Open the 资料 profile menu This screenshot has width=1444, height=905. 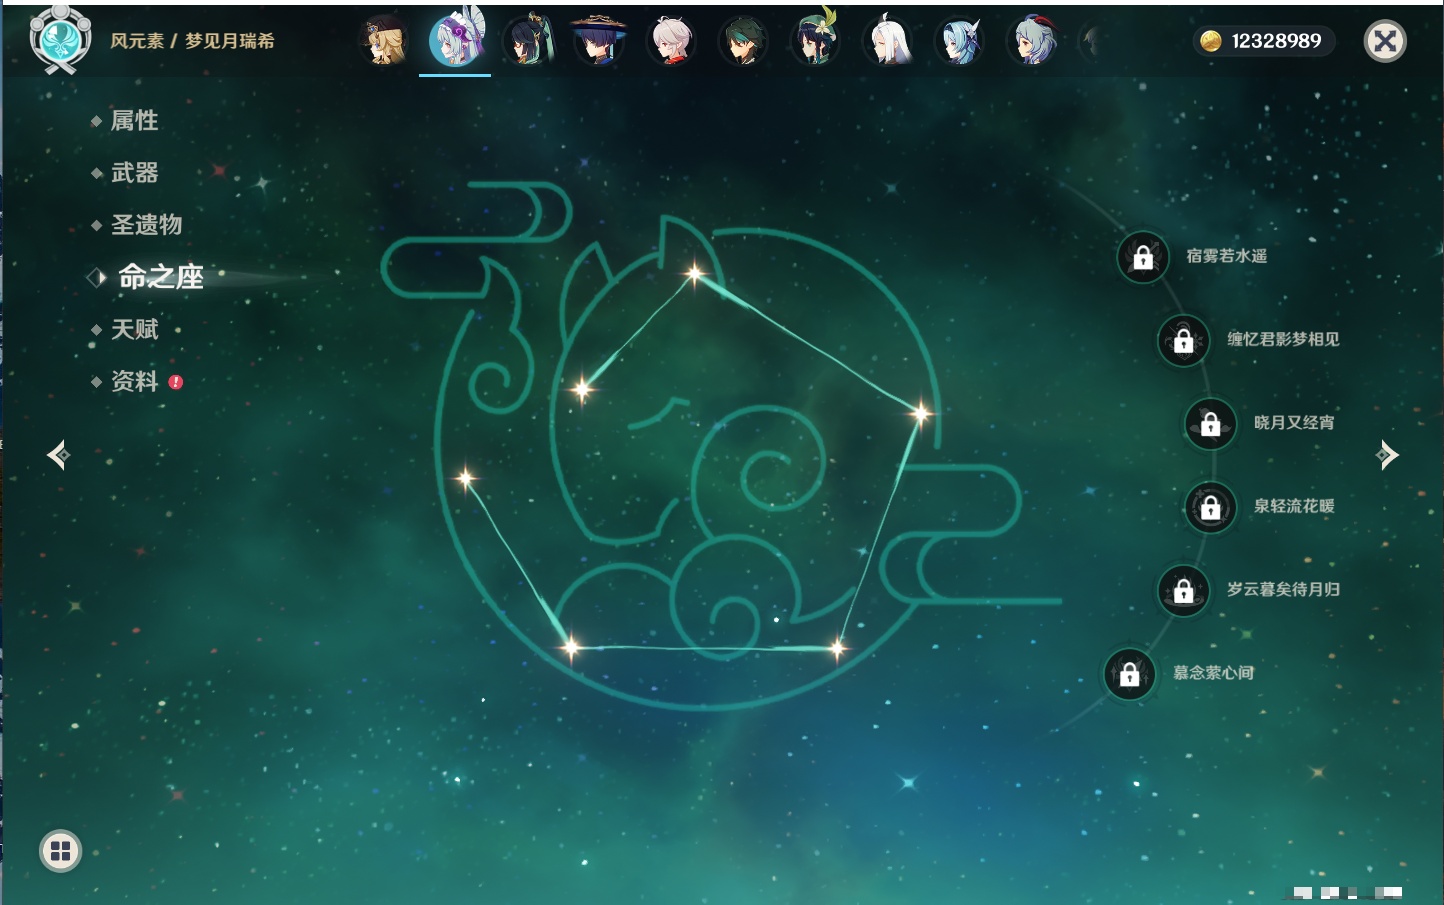tap(134, 381)
